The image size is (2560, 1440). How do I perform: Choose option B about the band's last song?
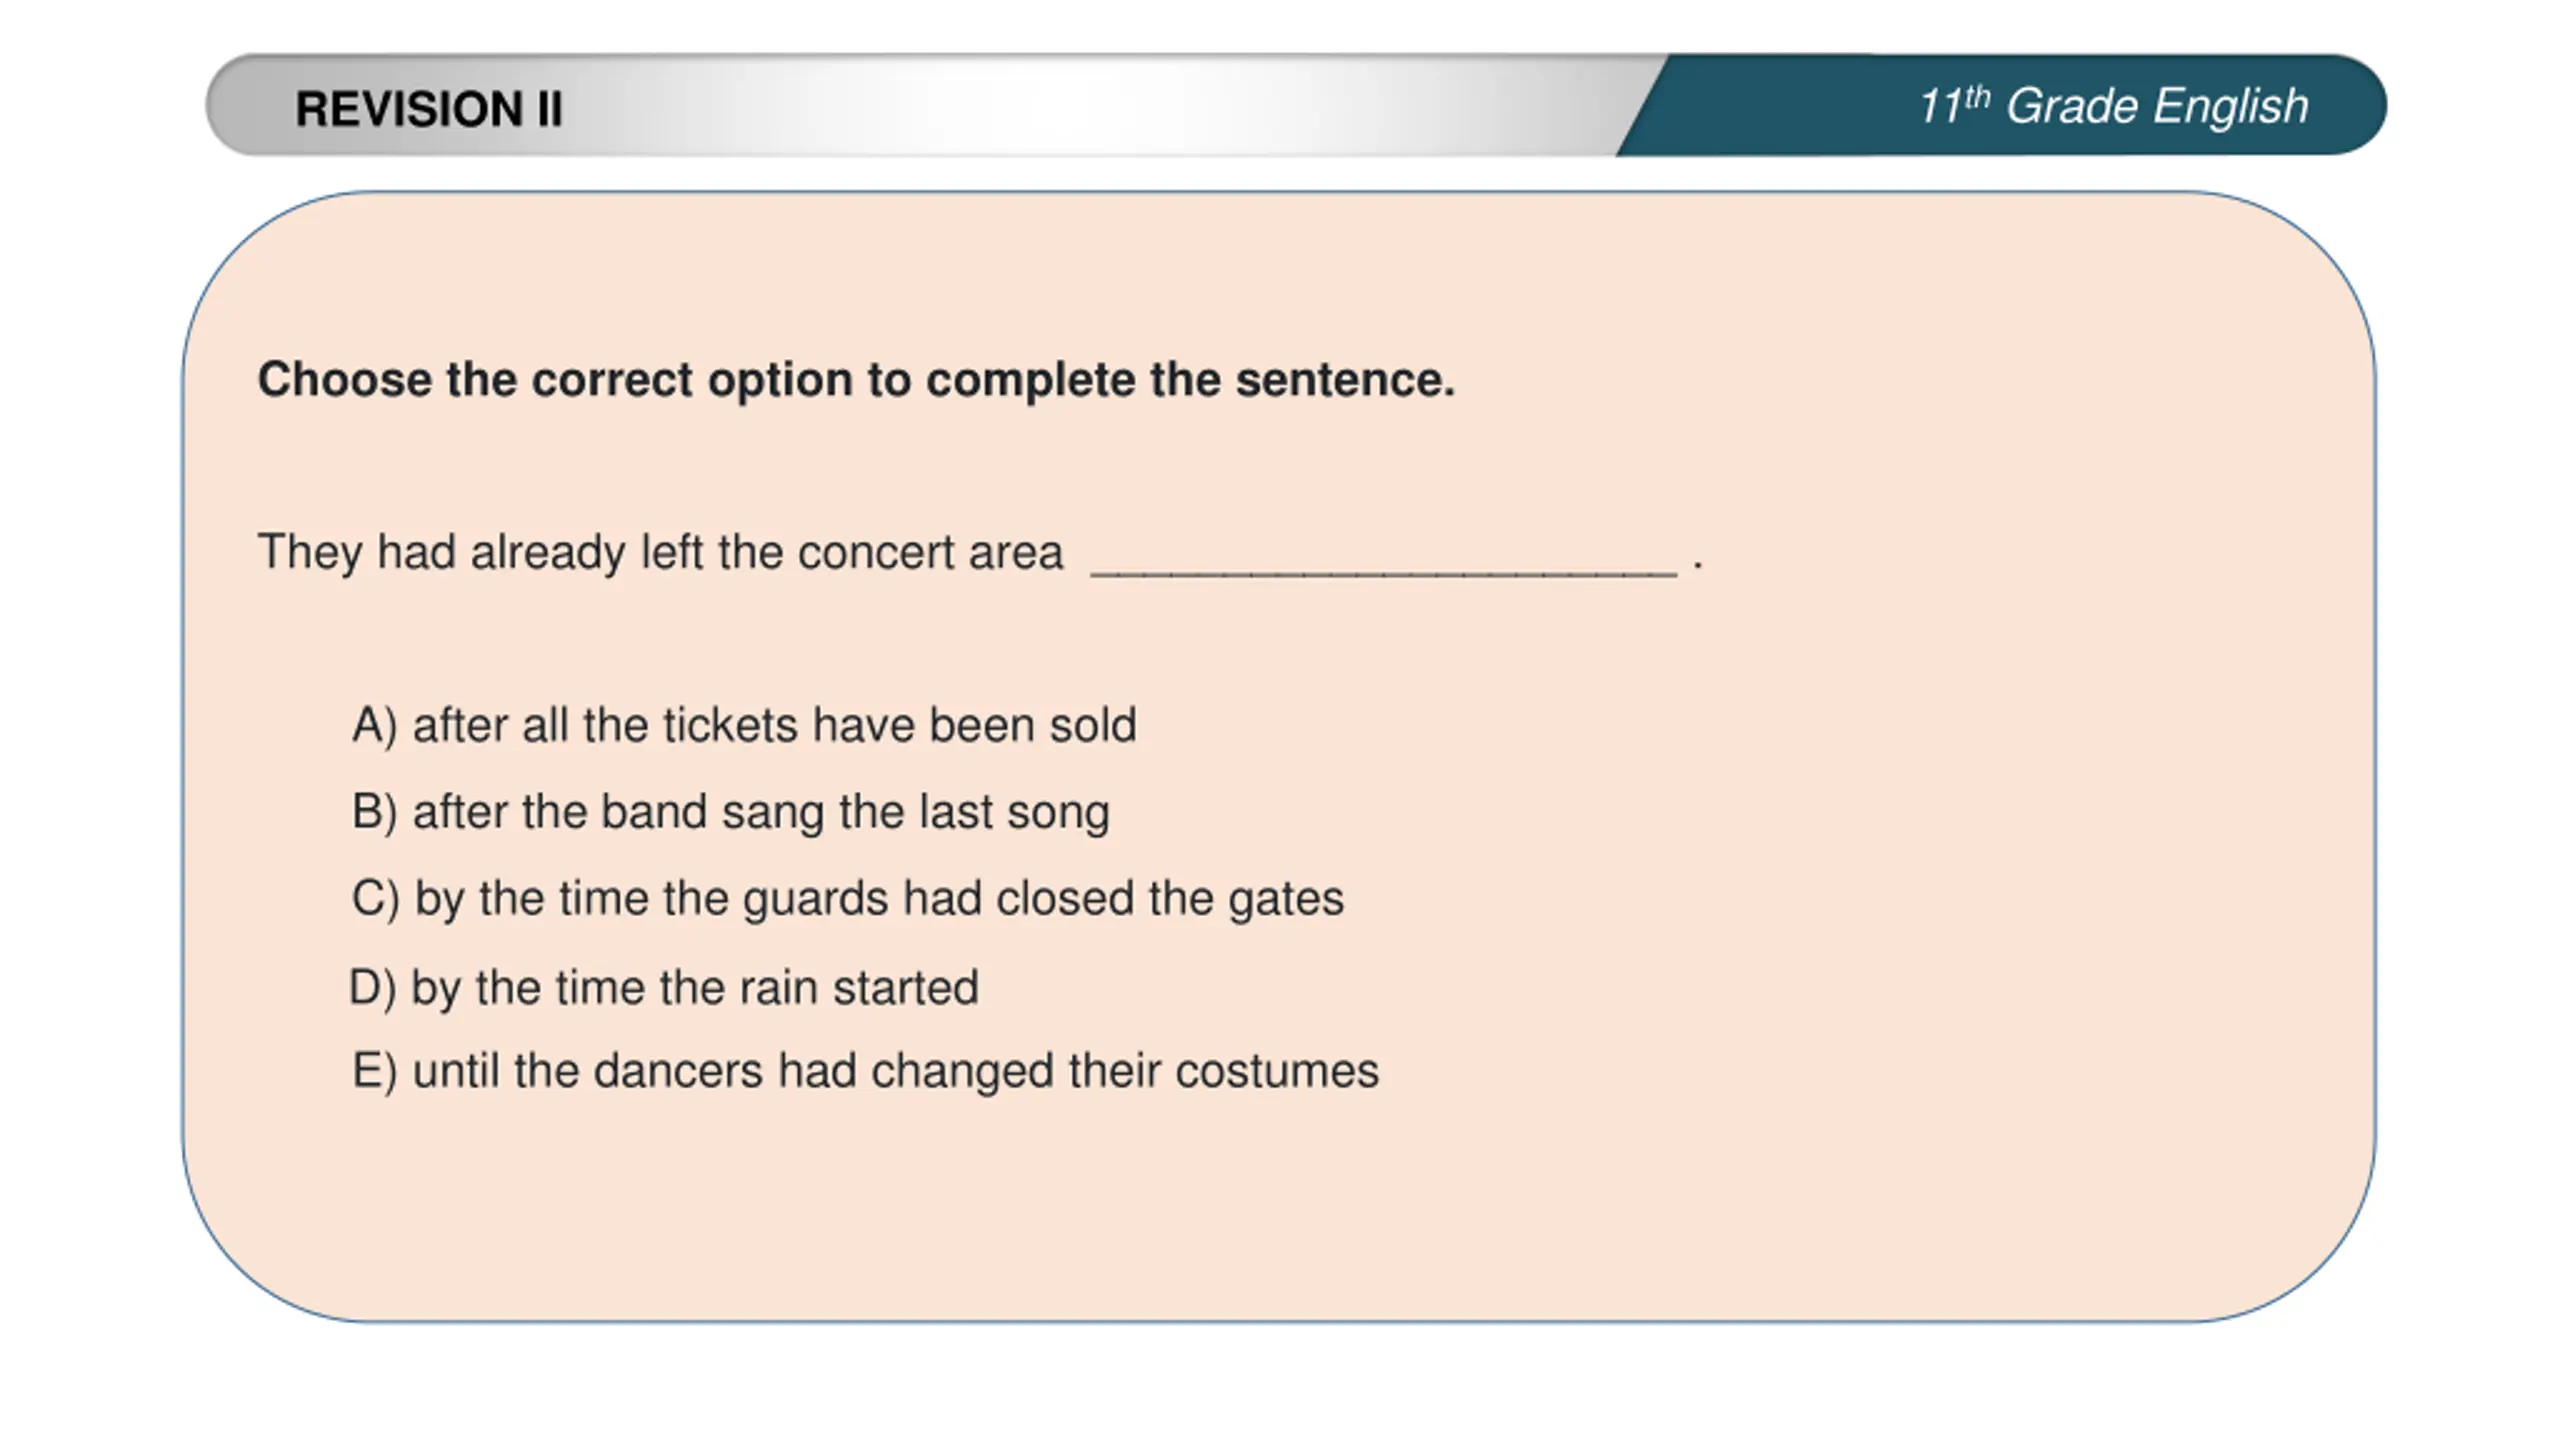[730, 811]
